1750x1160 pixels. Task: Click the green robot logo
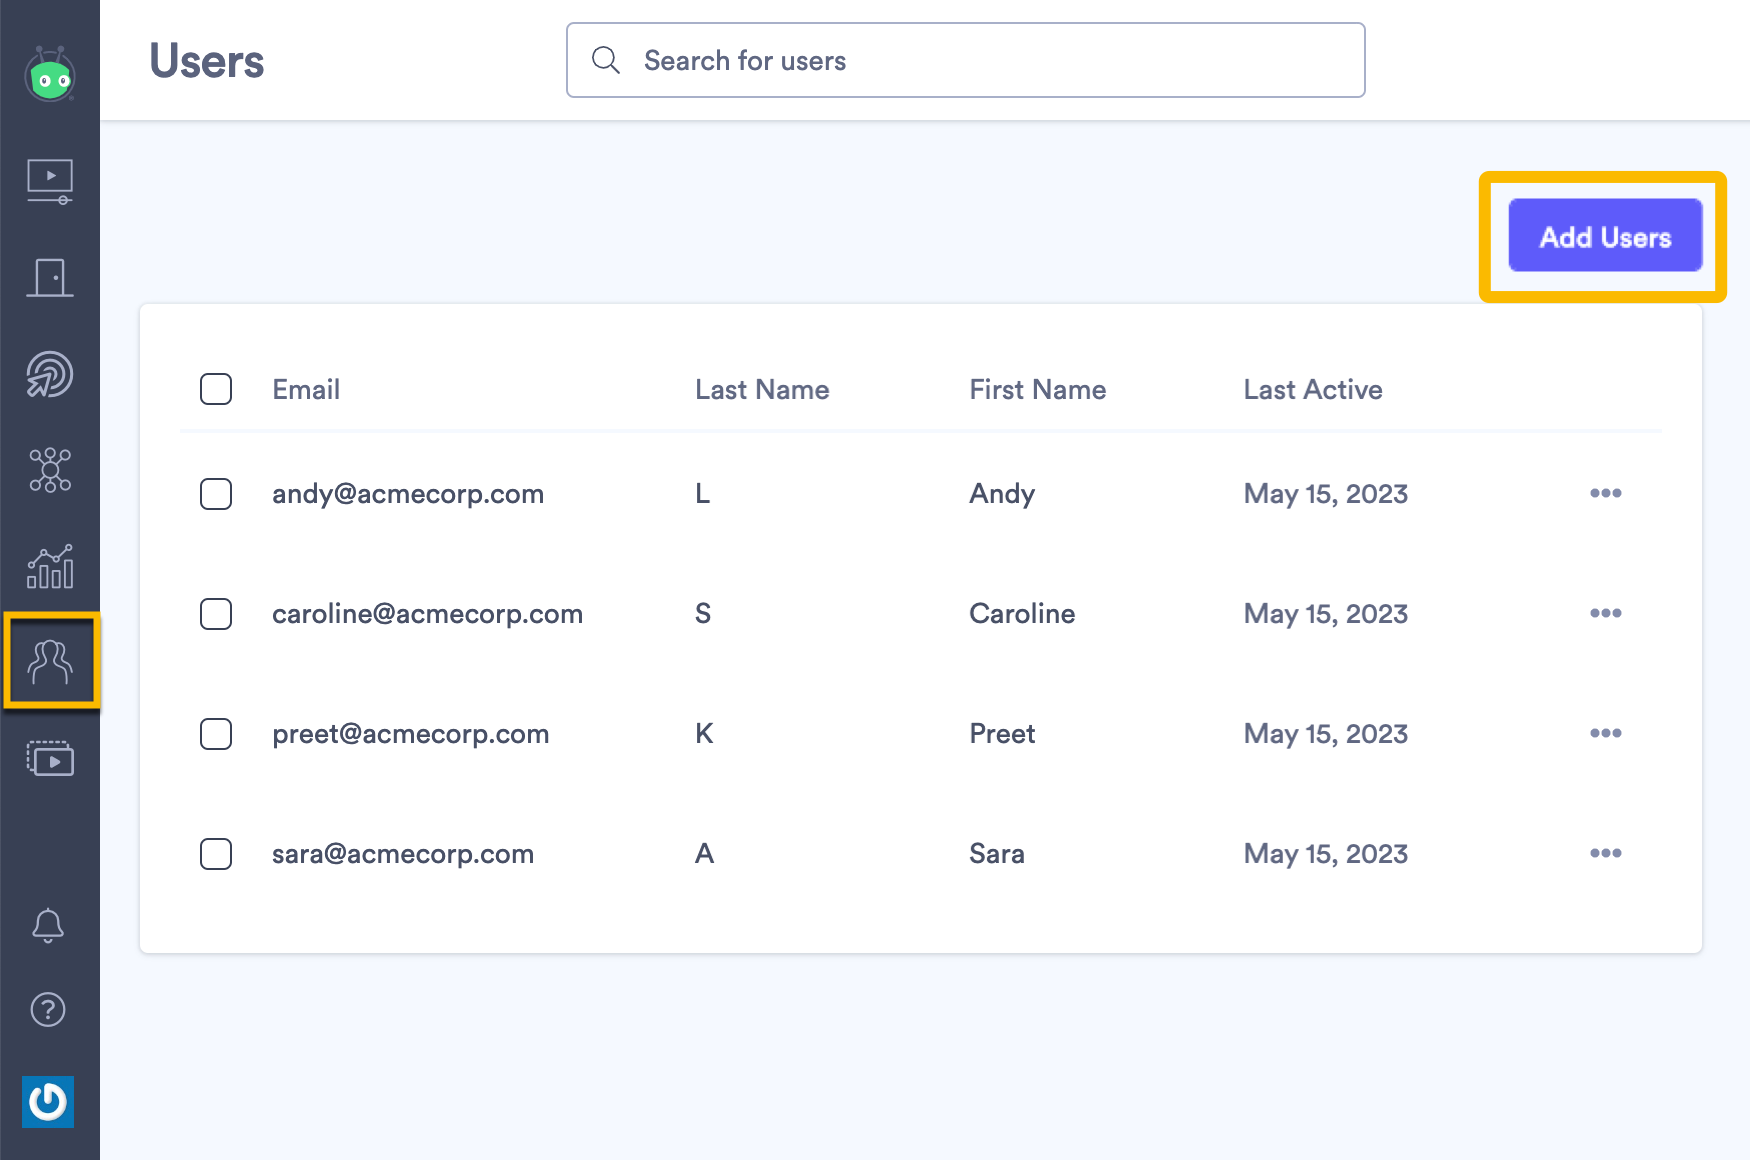coord(51,75)
